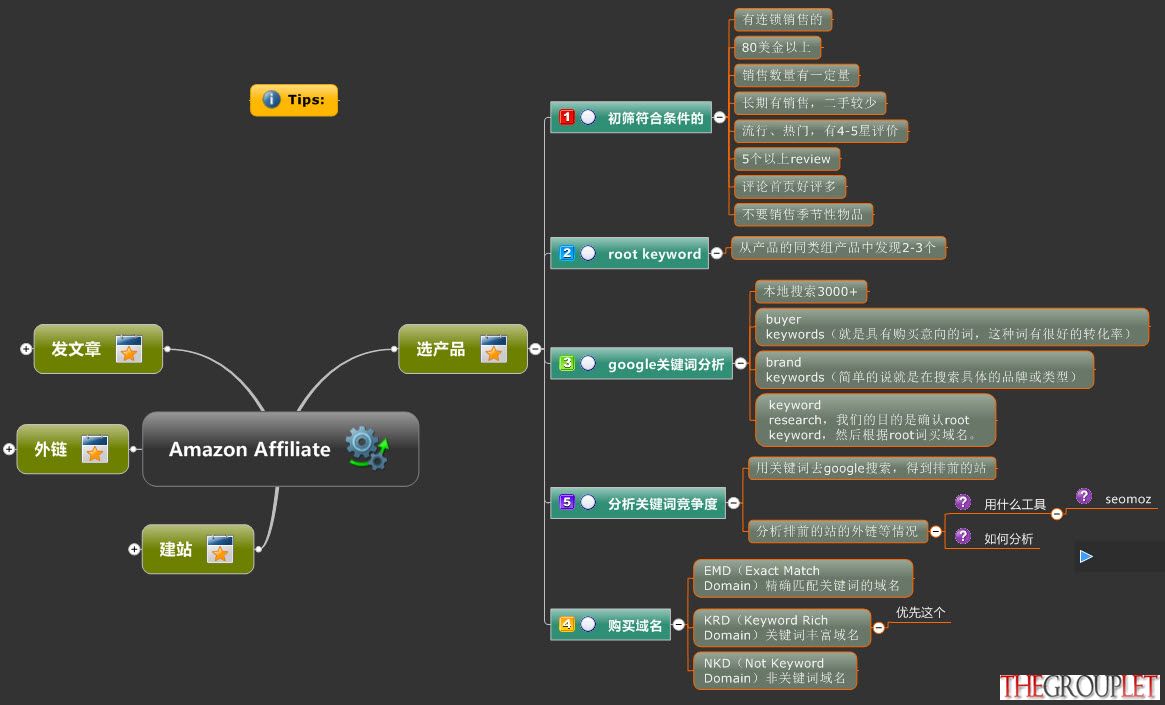This screenshot has width=1165, height=705.
Task: Click the buyer keywords subtopic
Action: (952, 327)
